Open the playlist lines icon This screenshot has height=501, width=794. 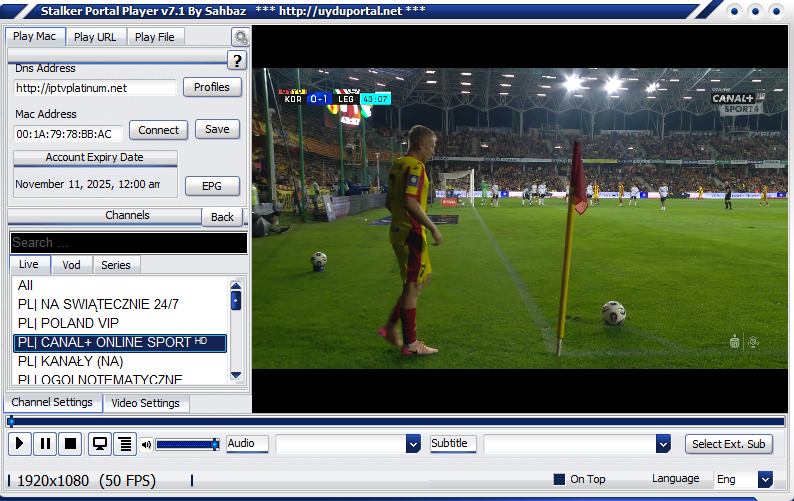point(125,444)
